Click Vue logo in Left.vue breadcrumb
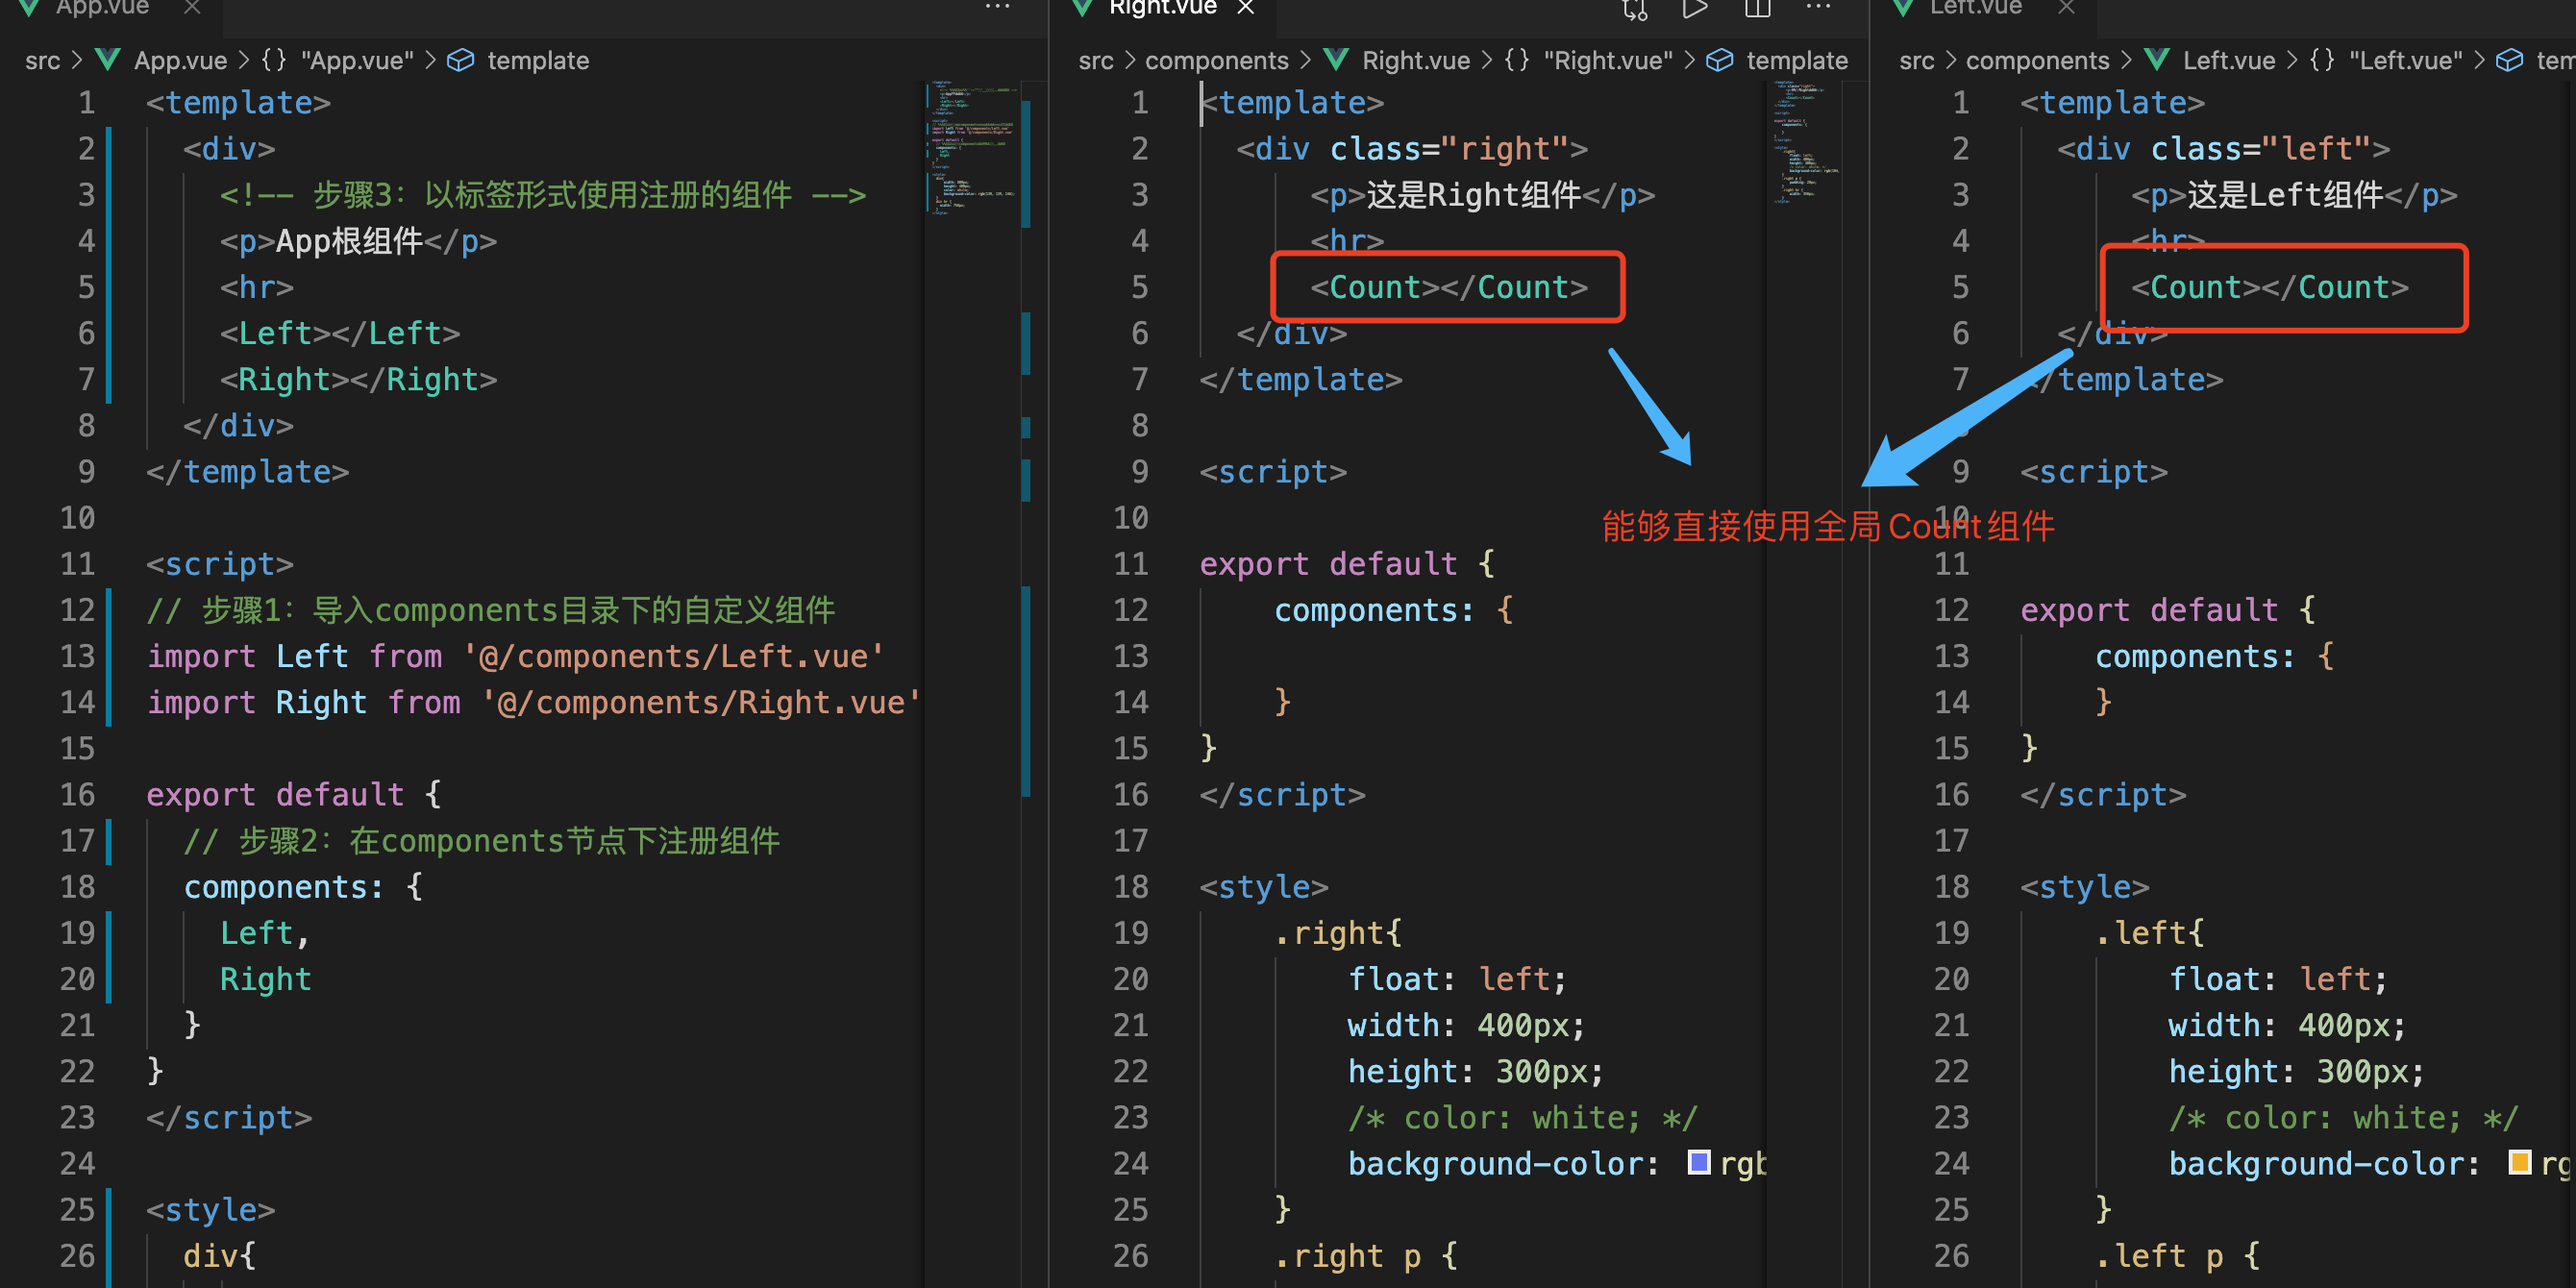Viewport: 2576px width, 1288px height. click(2157, 60)
